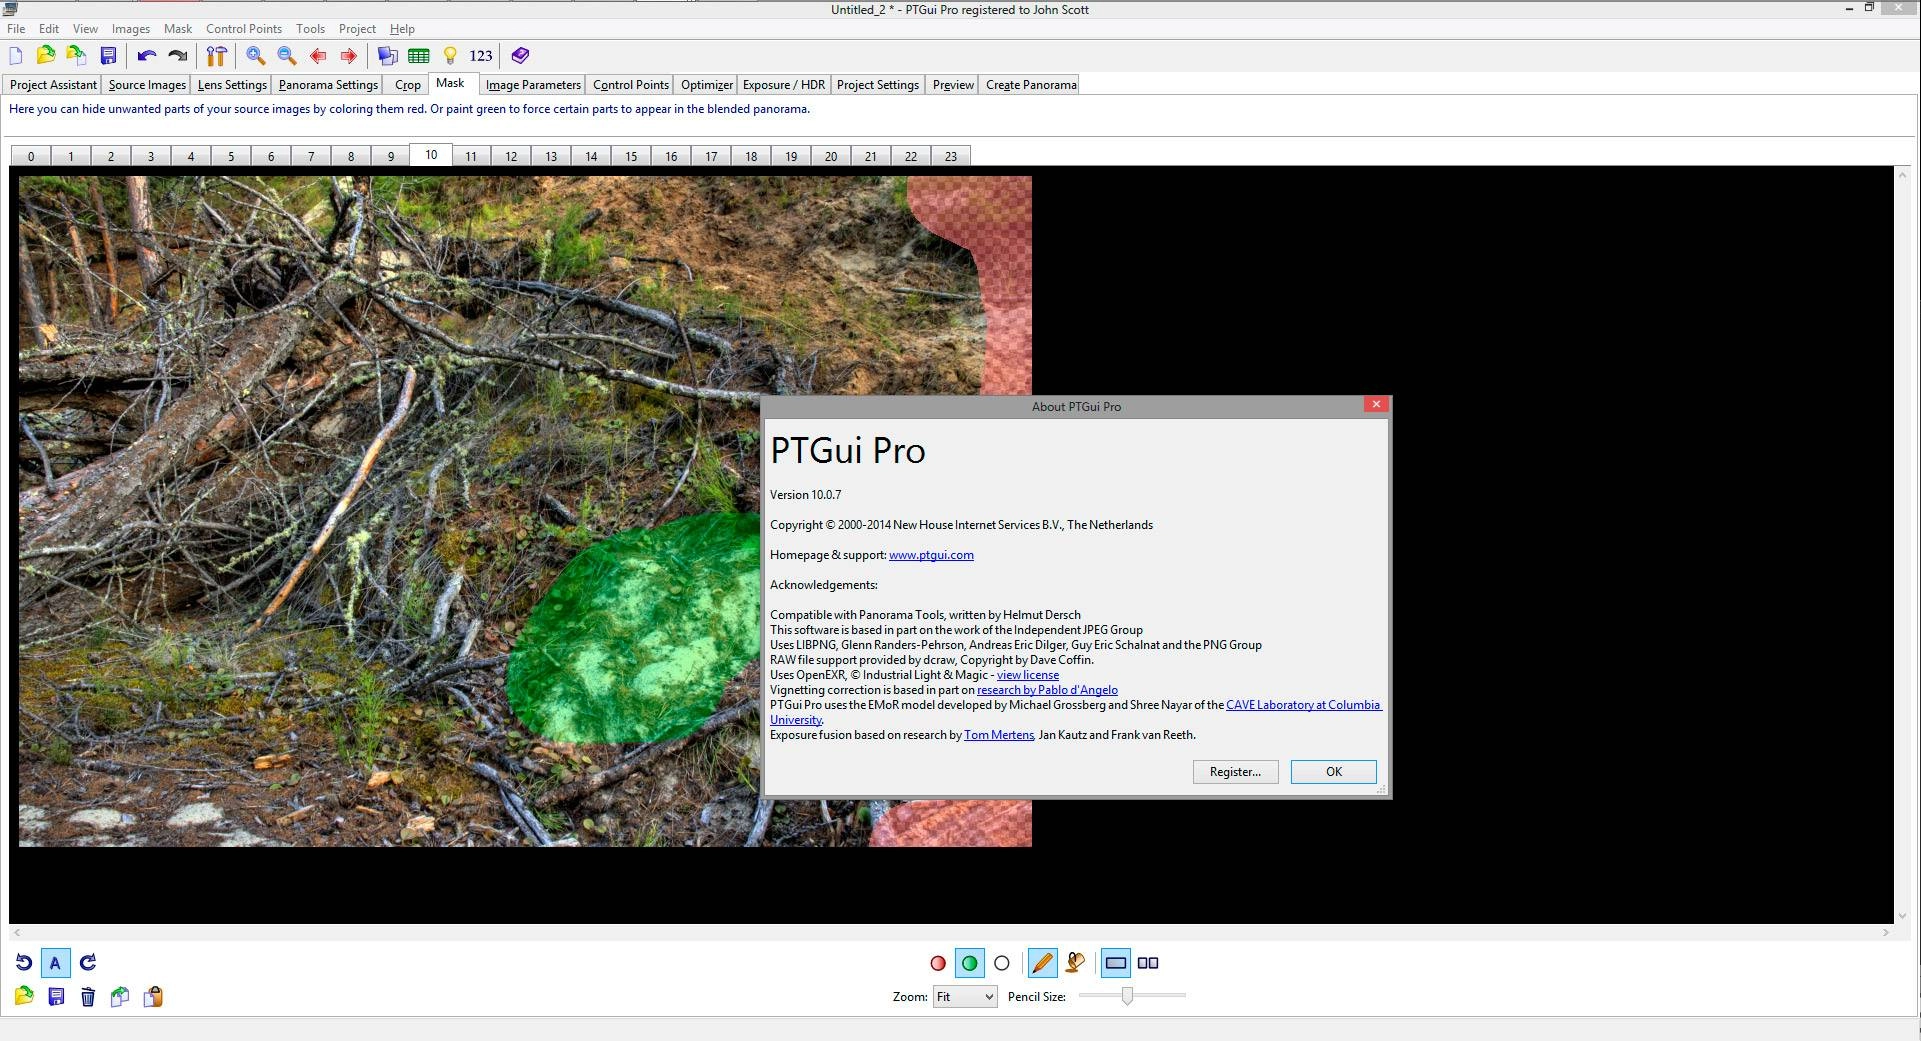Screen dimensions: 1921x1041
Task: Activate the fill bucket tool
Action: [x=1075, y=963]
